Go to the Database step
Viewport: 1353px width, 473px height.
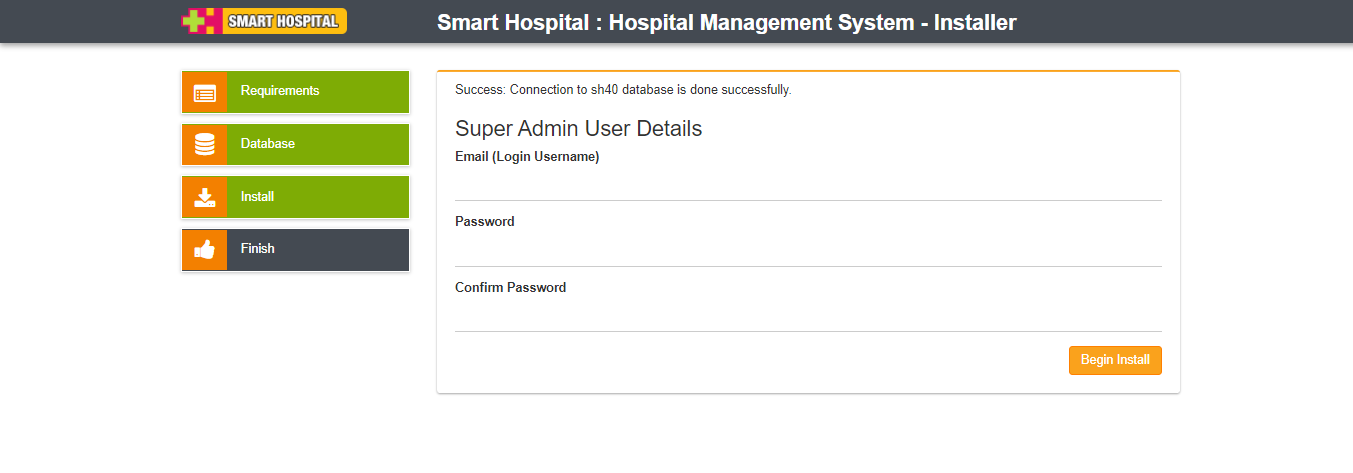pos(268,144)
